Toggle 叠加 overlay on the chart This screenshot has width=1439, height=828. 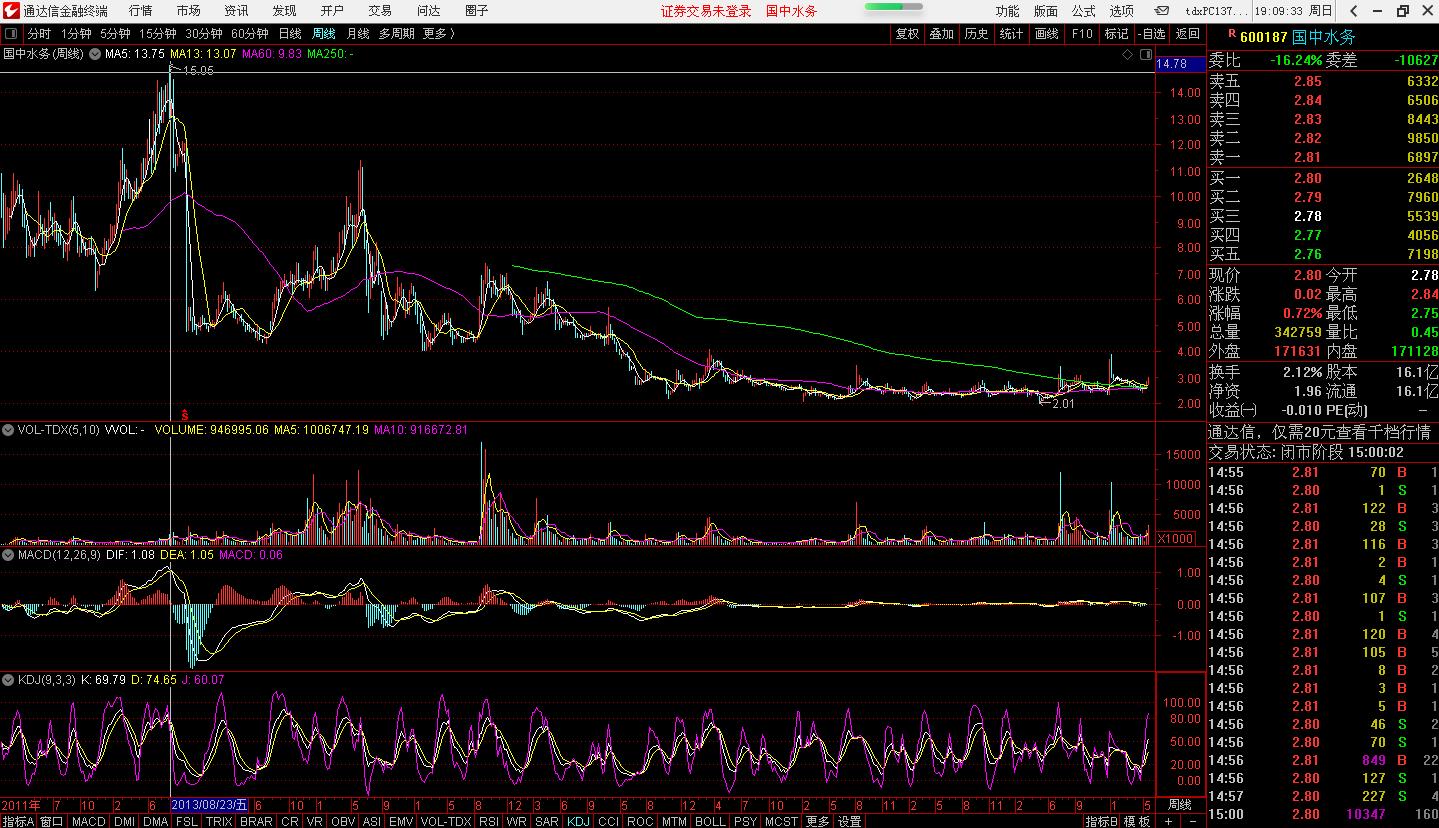[941, 34]
